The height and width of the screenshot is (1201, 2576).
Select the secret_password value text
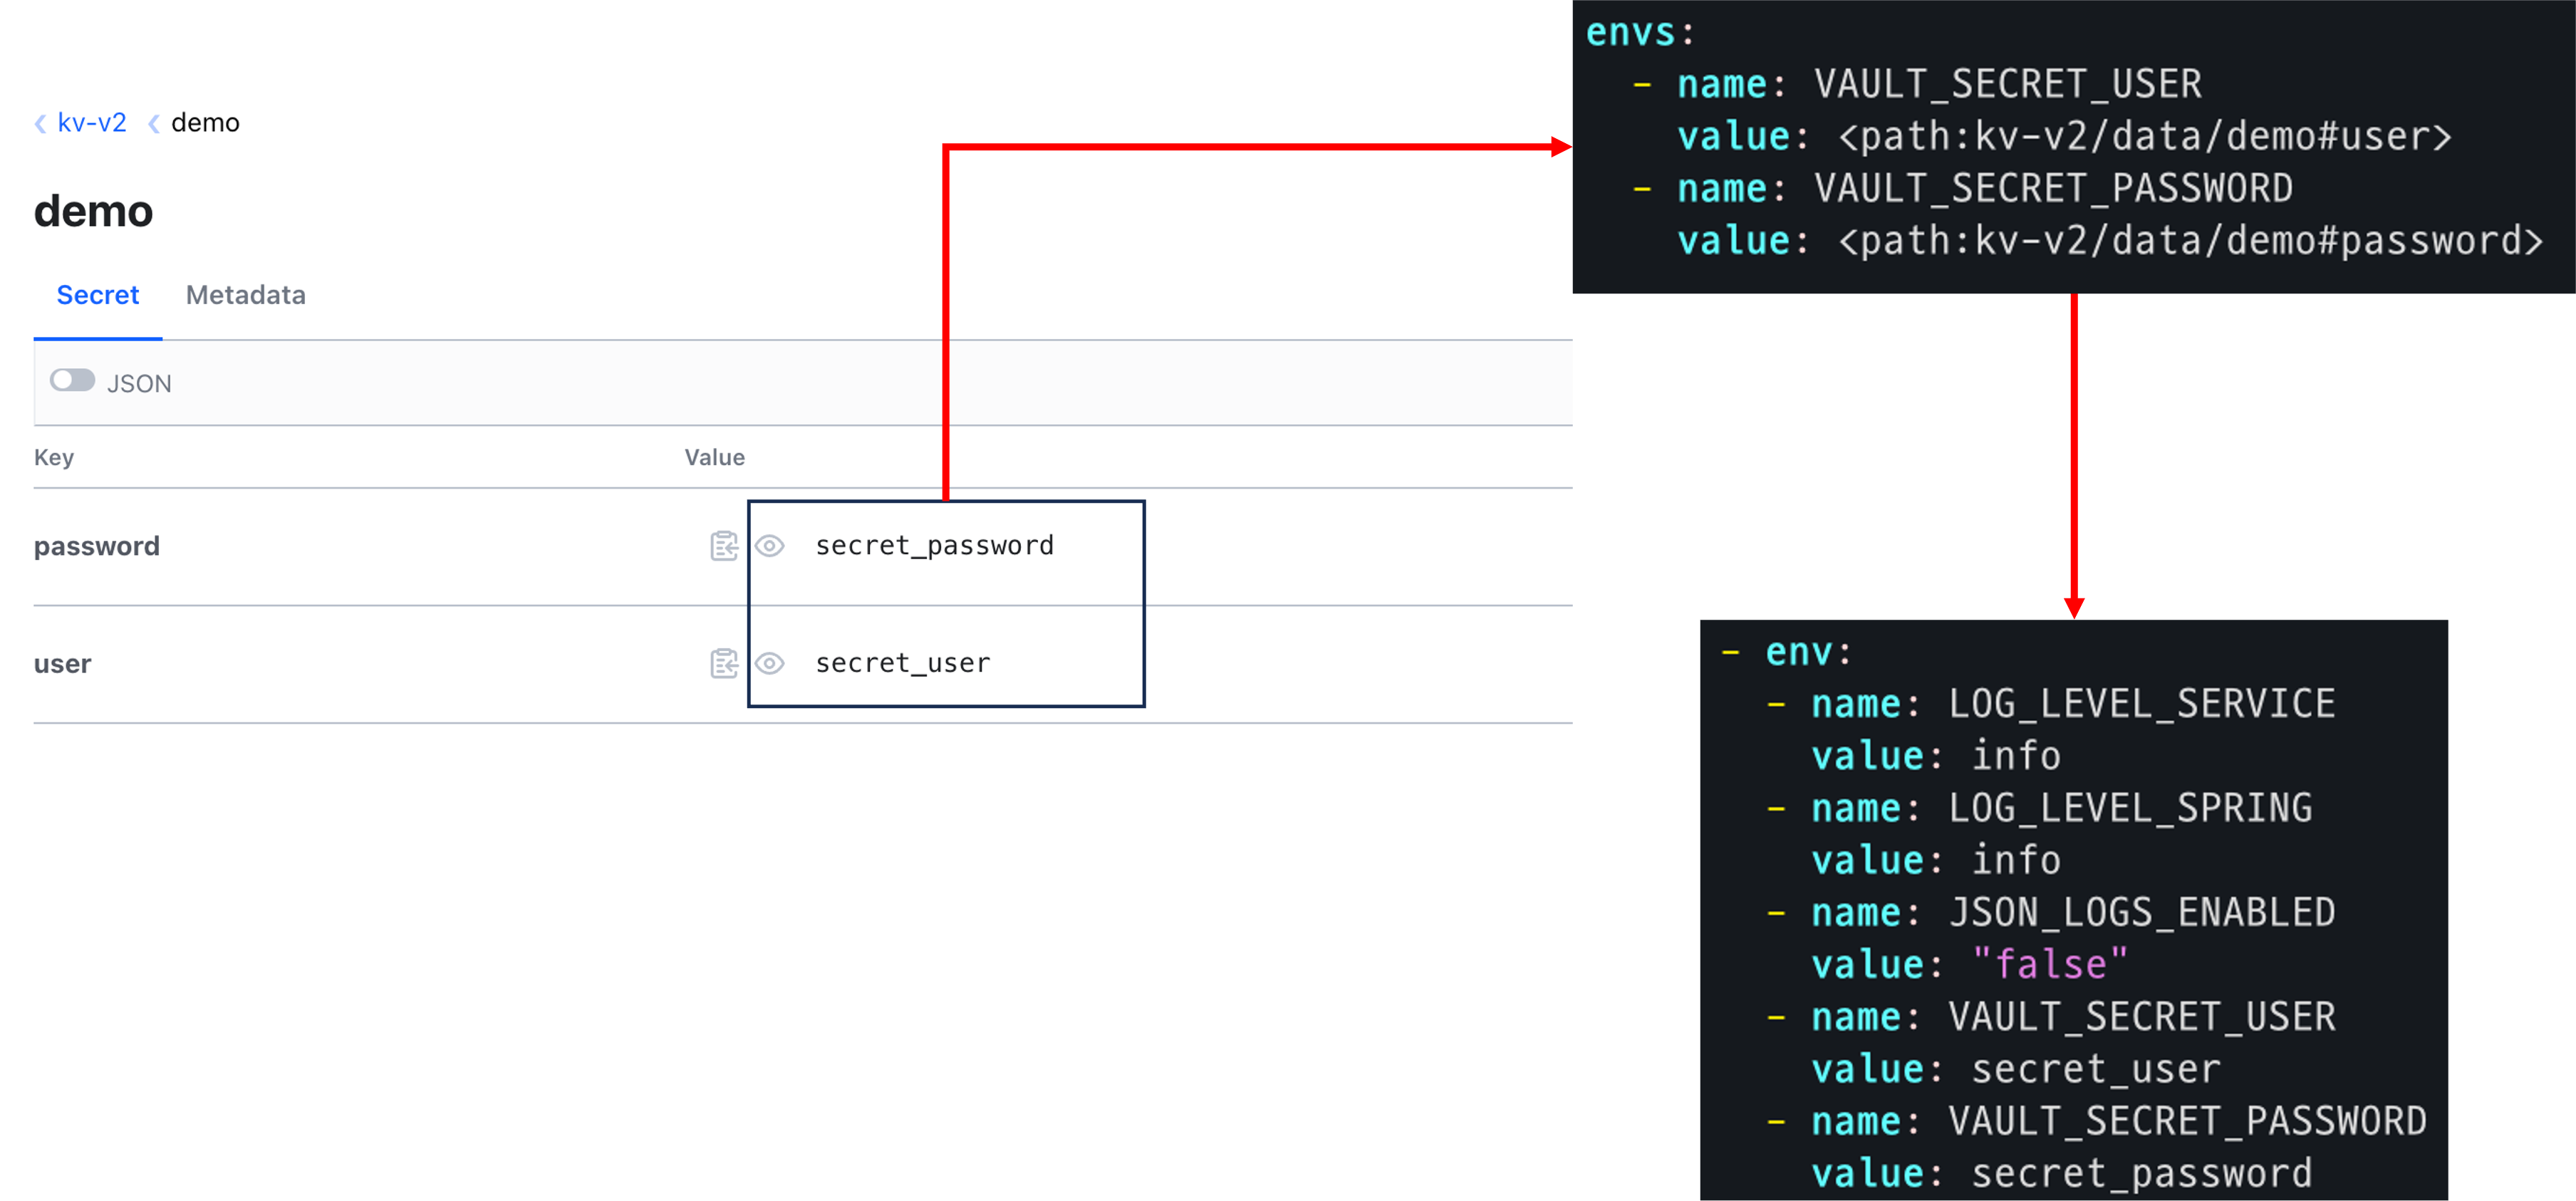(934, 546)
